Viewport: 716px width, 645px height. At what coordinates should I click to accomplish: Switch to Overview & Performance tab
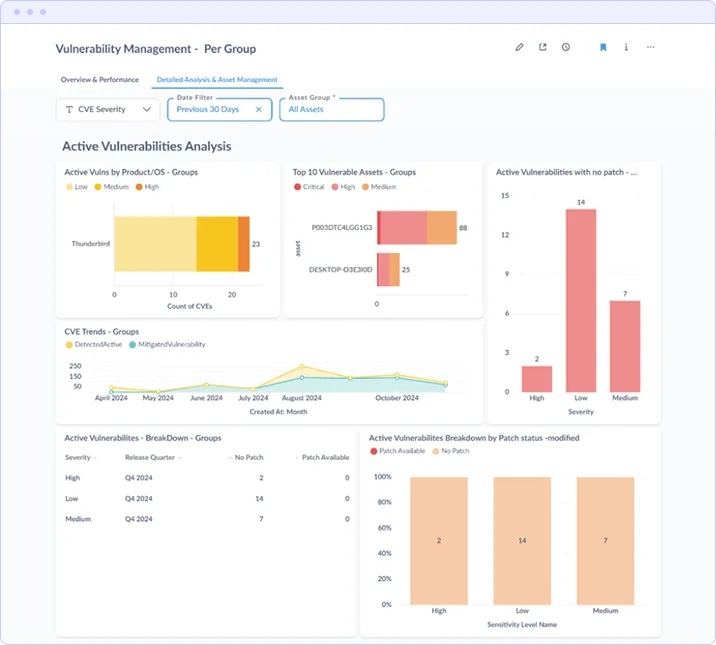(100, 79)
